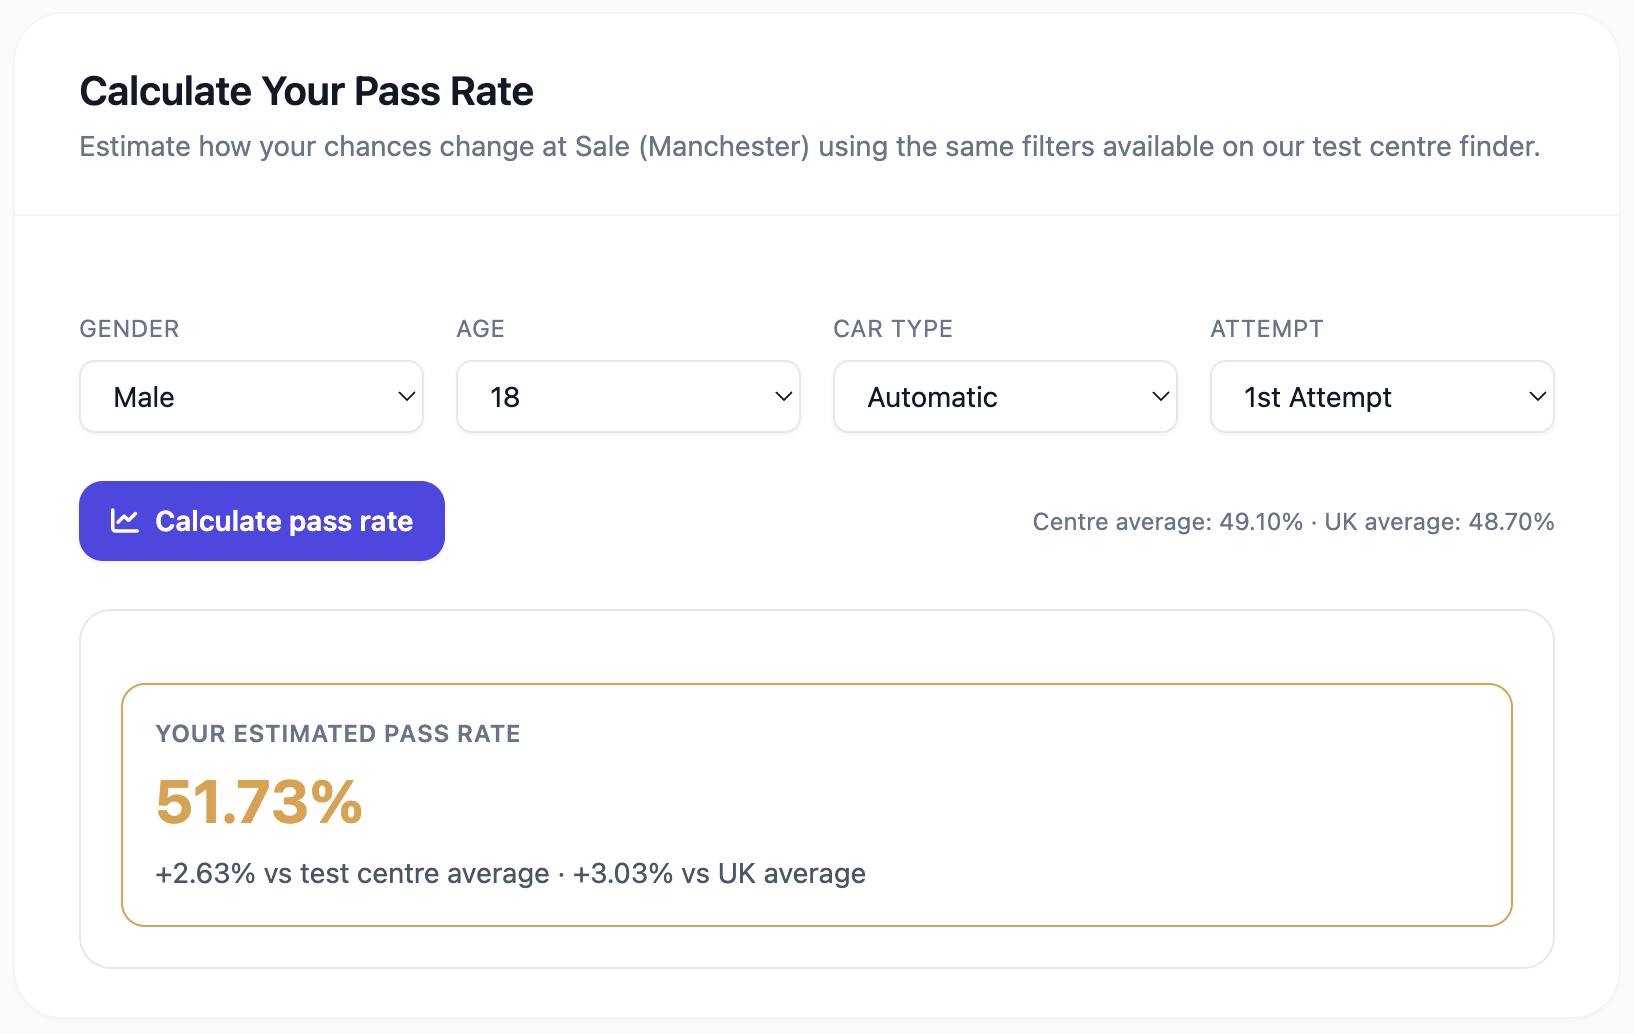
Task: Click the YOUR ESTIMATED PASS RATE label
Action: (338, 733)
